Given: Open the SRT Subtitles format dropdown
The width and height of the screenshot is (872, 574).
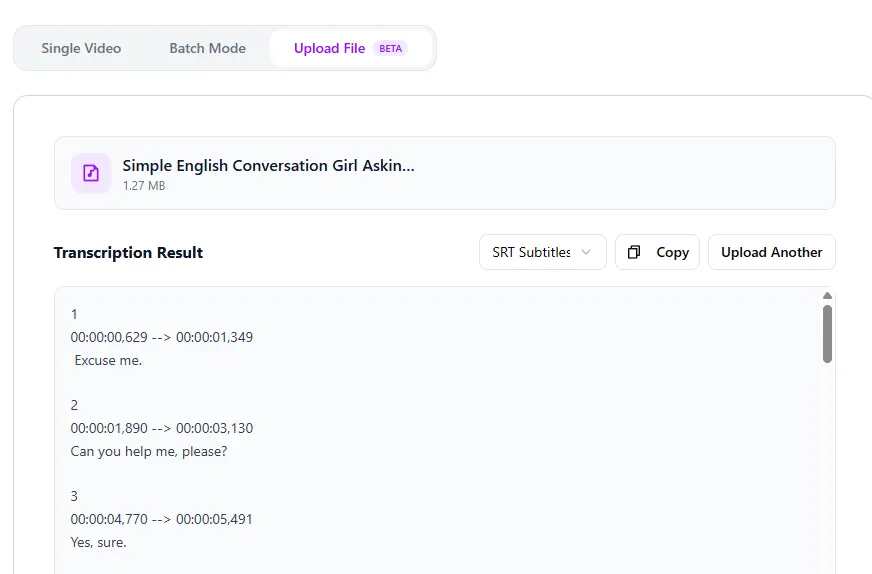Looking at the screenshot, I should 543,252.
